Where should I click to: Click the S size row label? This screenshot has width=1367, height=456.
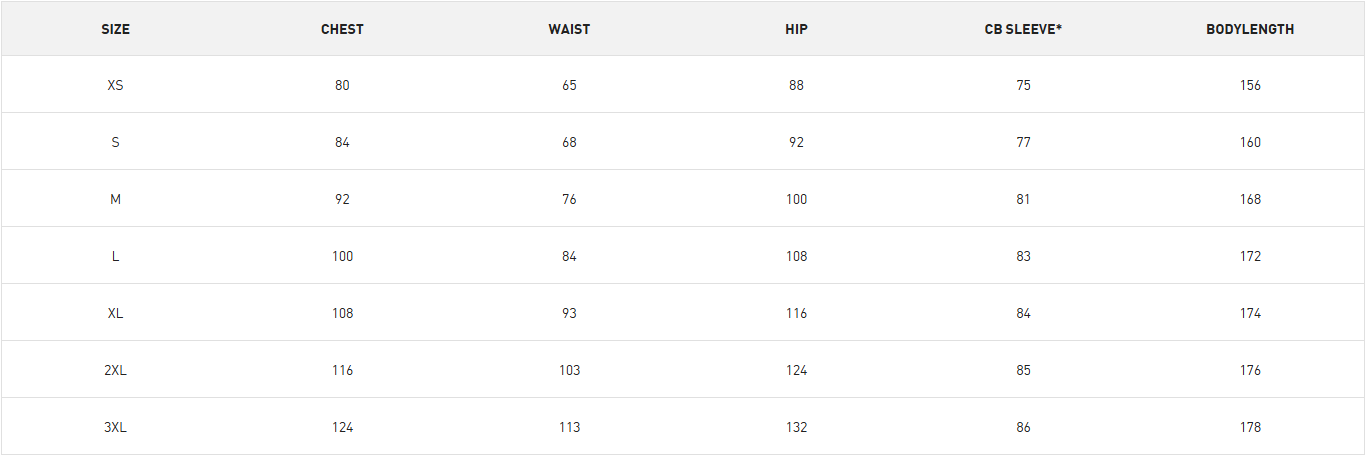(115, 142)
